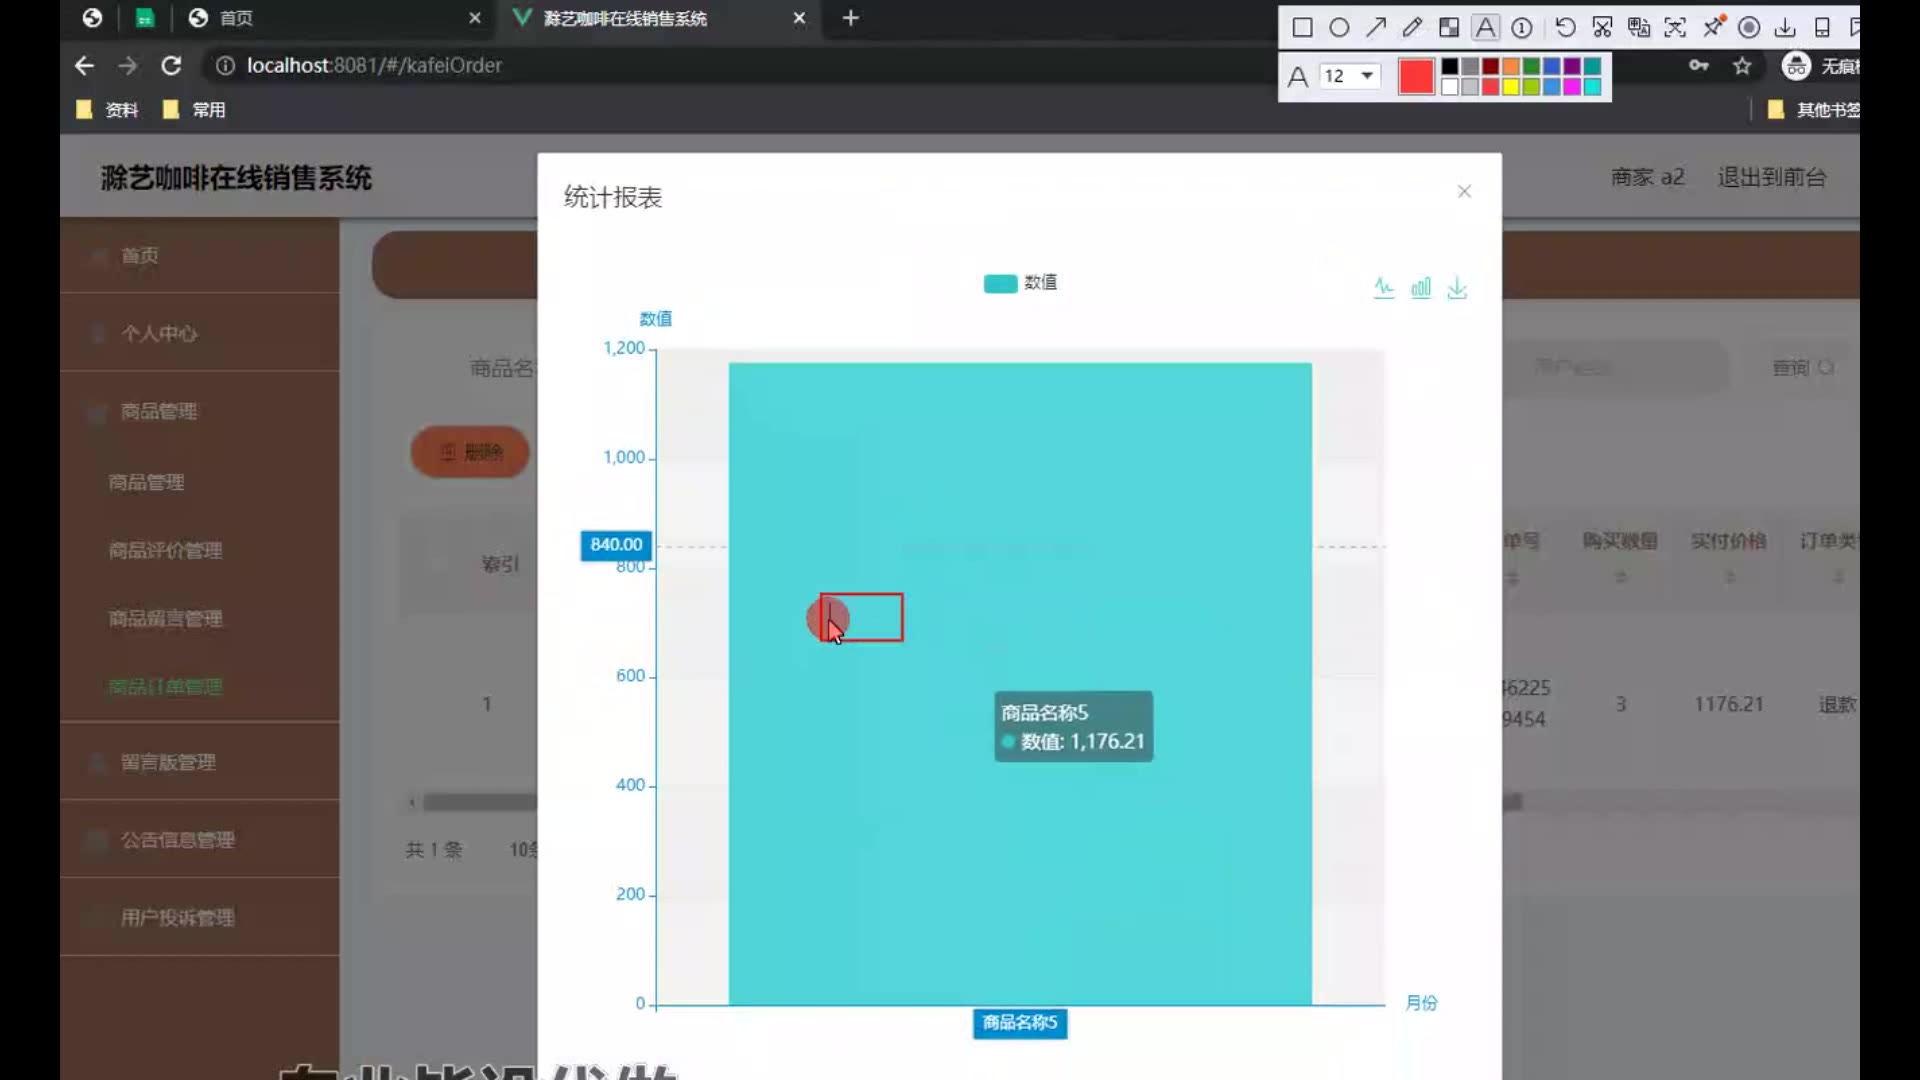Select the arrow drawing tool
The width and height of the screenshot is (1920, 1080).
(1376, 28)
